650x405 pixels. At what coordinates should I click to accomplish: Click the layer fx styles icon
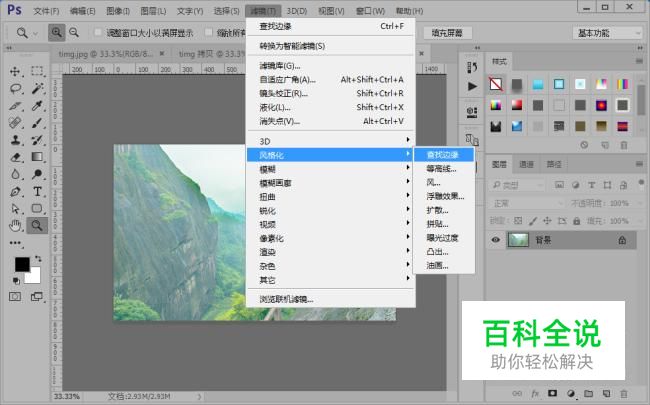pyautogui.click(x=535, y=393)
